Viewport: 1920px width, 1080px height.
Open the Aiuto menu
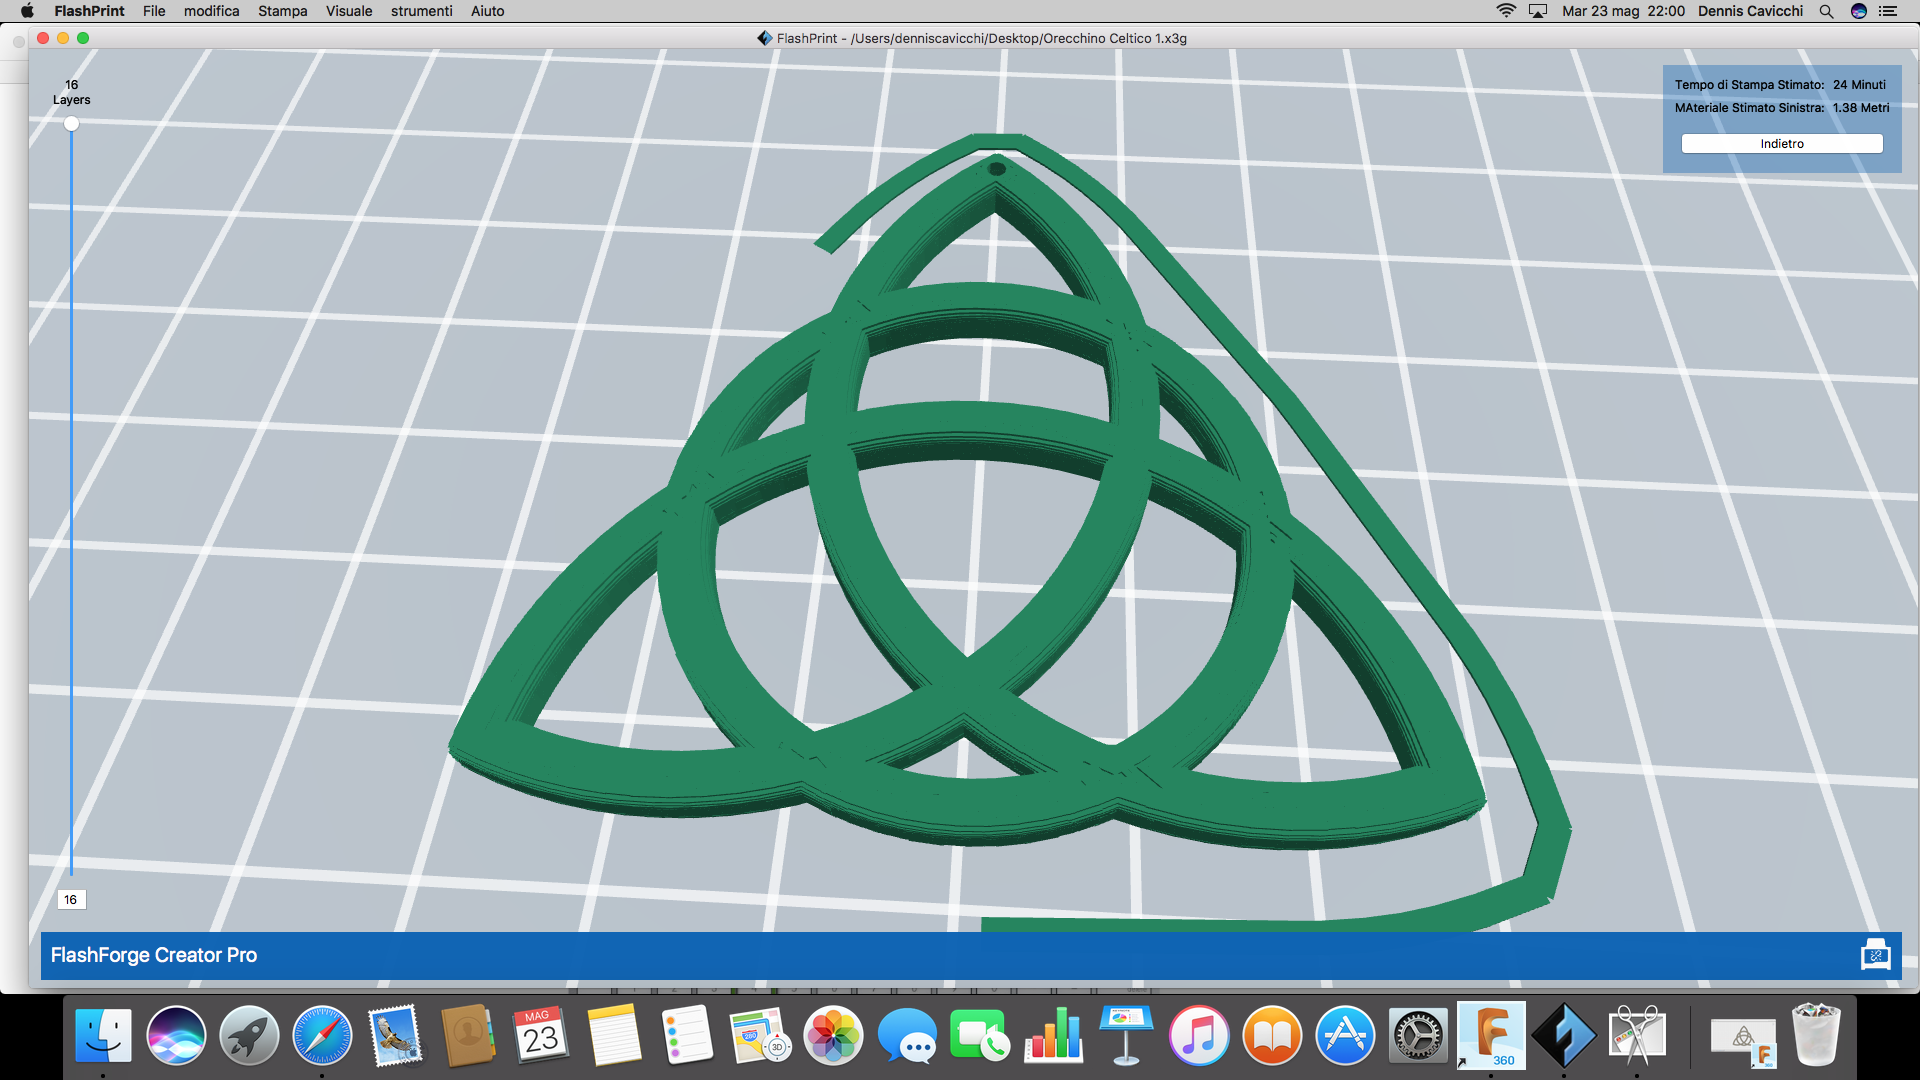click(487, 11)
